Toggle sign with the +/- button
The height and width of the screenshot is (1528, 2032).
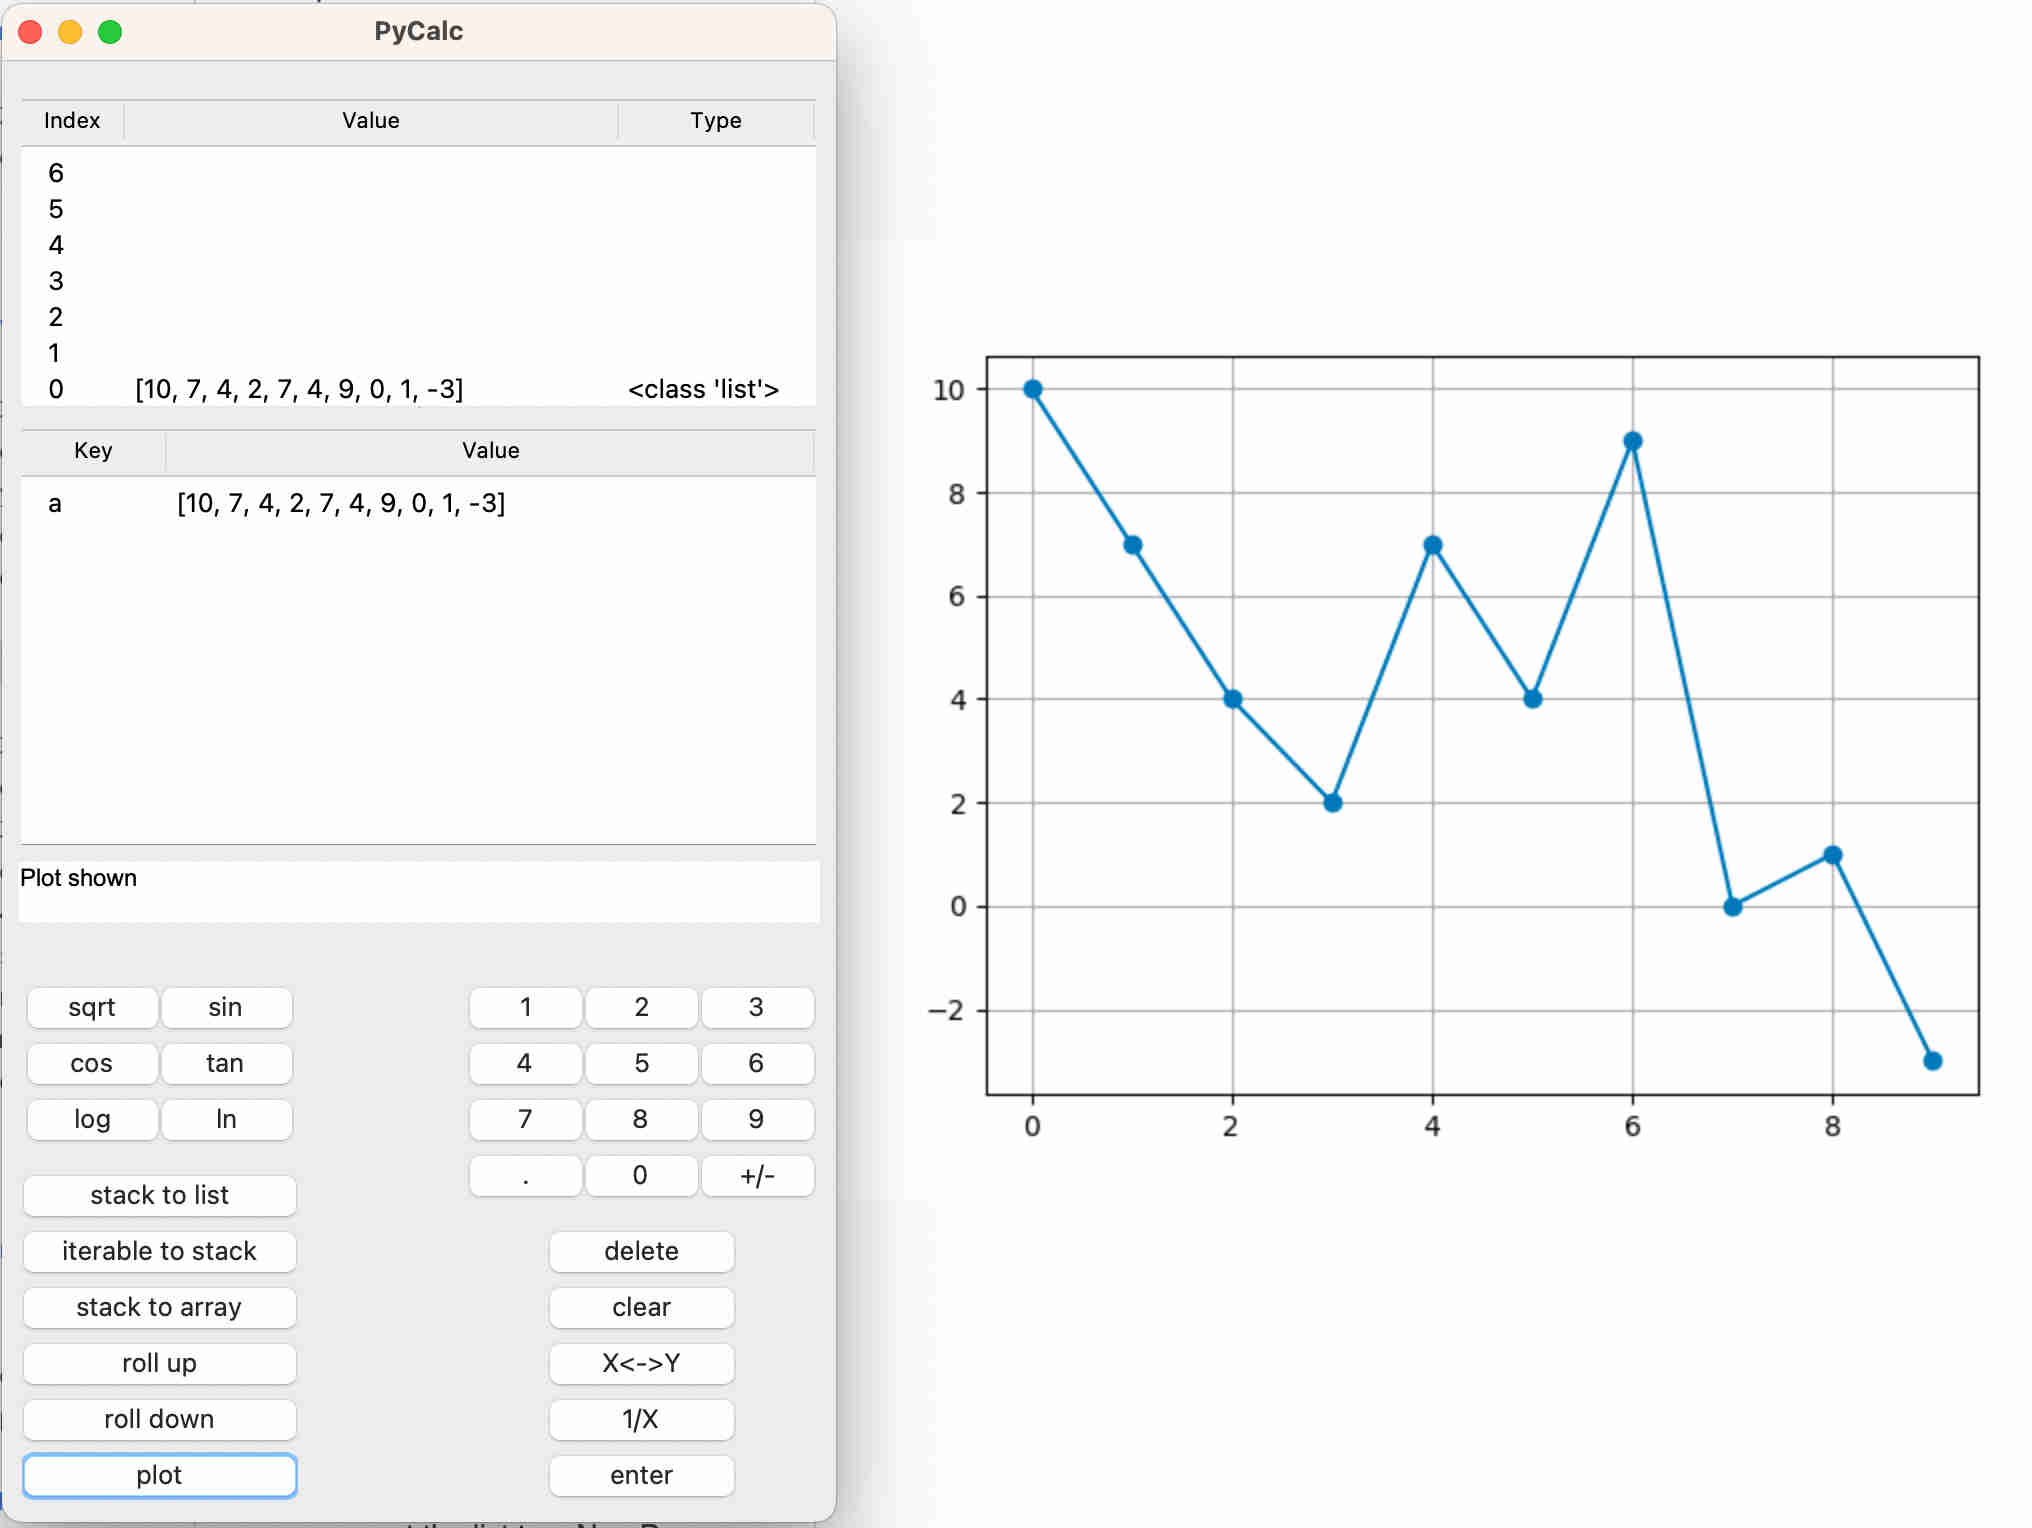tap(757, 1175)
